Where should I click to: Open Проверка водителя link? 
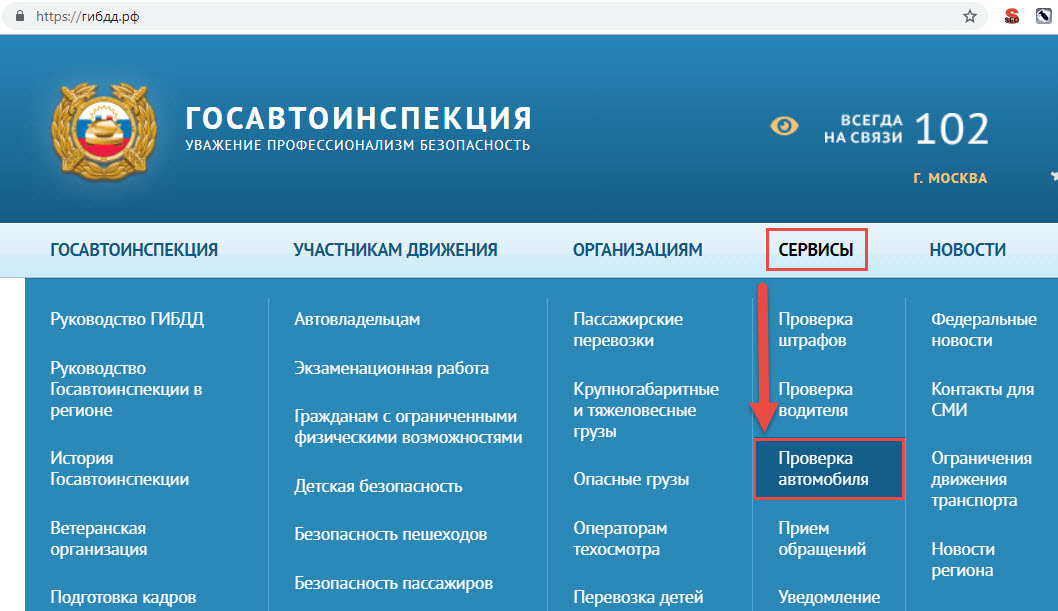click(x=815, y=399)
